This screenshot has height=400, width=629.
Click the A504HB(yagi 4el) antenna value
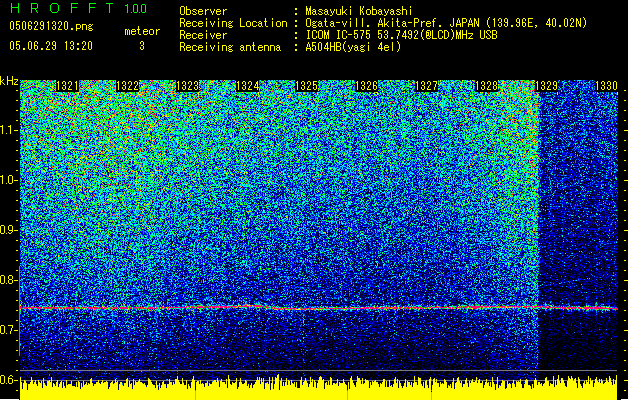pyautogui.click(x=353, y=47)
